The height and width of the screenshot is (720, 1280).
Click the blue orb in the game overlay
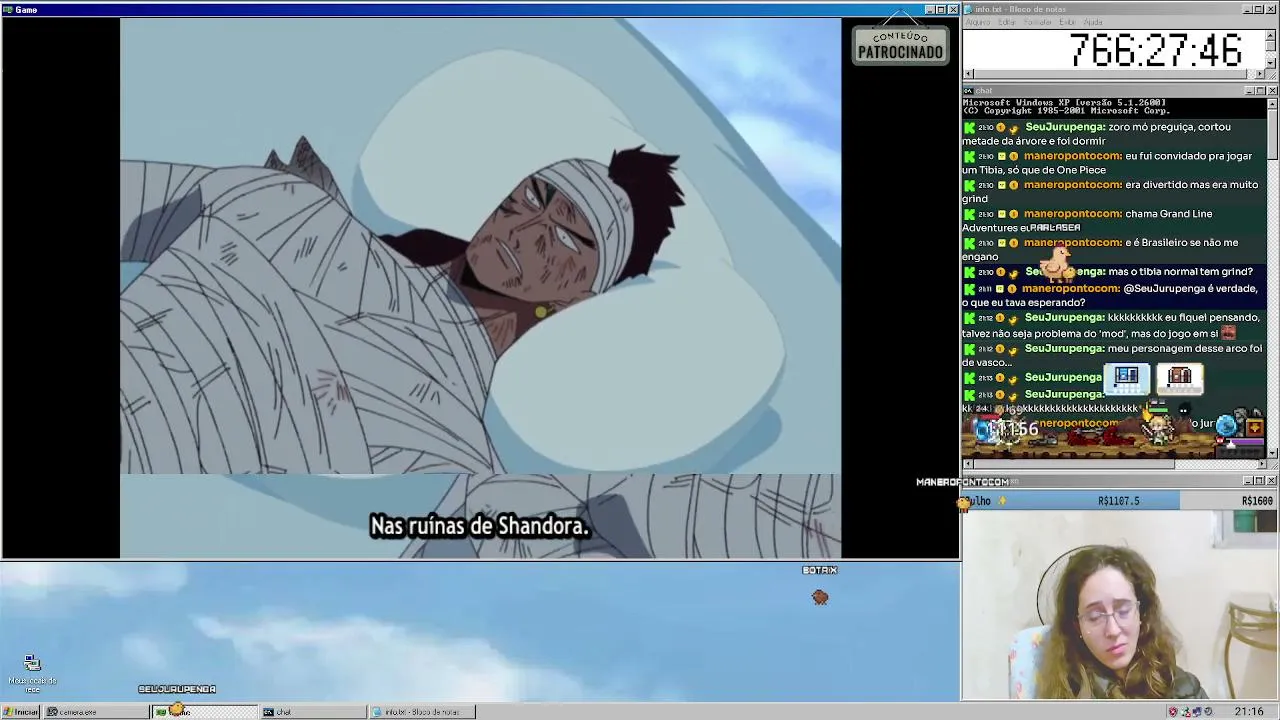point(1227,426)
